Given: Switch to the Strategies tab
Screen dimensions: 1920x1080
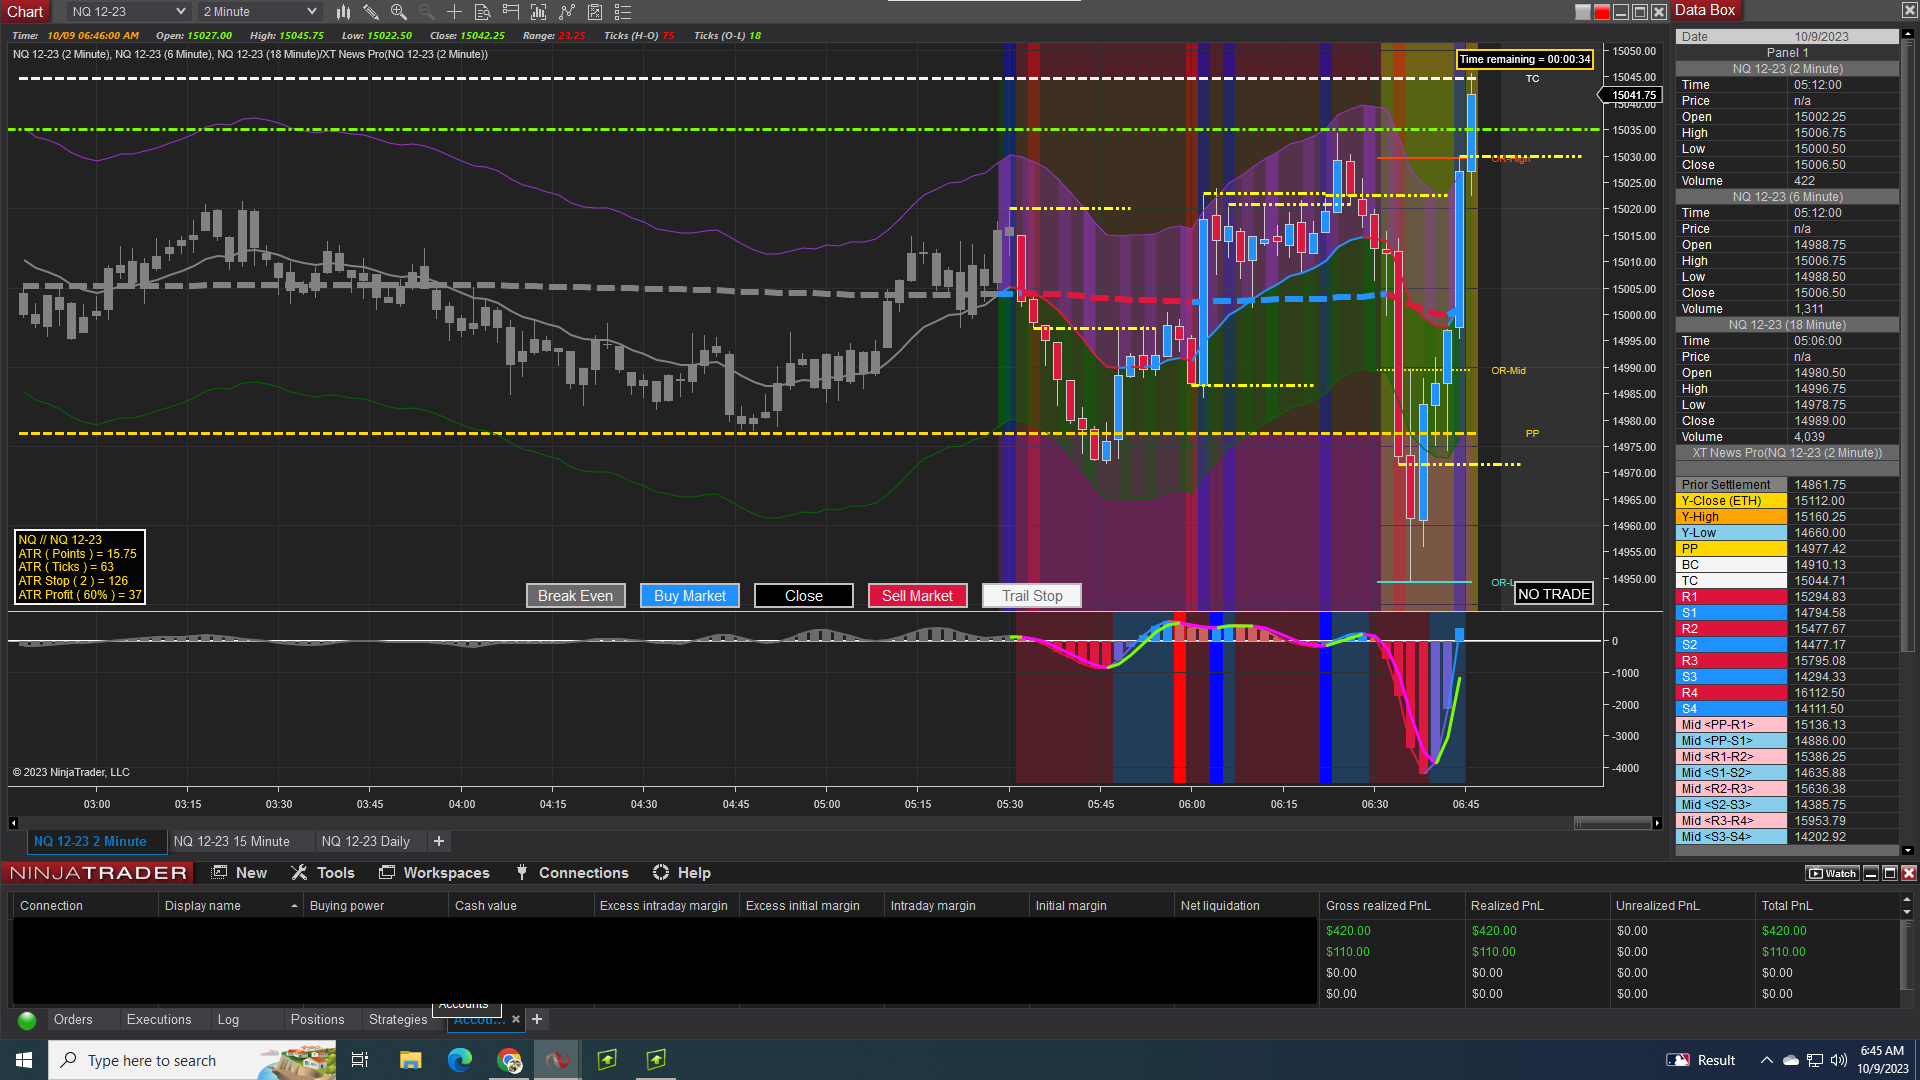Looking at the screenshot, I should (398, 1020).
